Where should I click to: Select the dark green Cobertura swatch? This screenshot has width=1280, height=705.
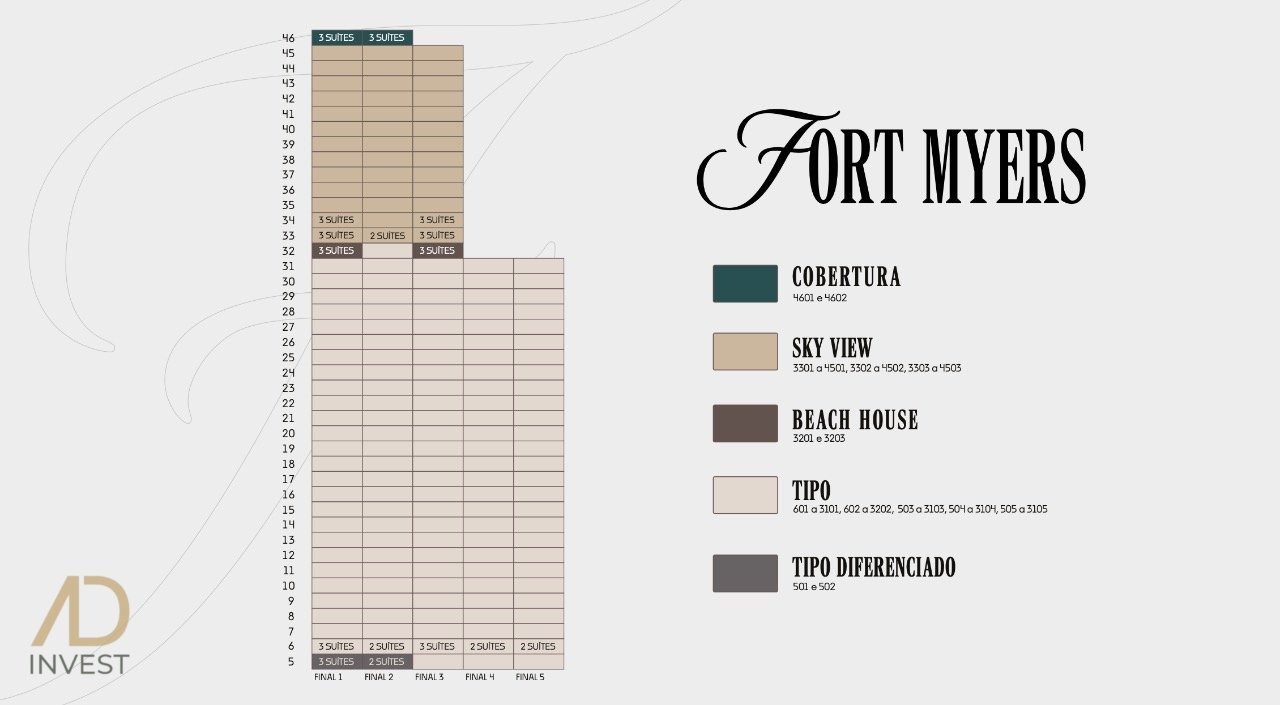click(745, 283)
